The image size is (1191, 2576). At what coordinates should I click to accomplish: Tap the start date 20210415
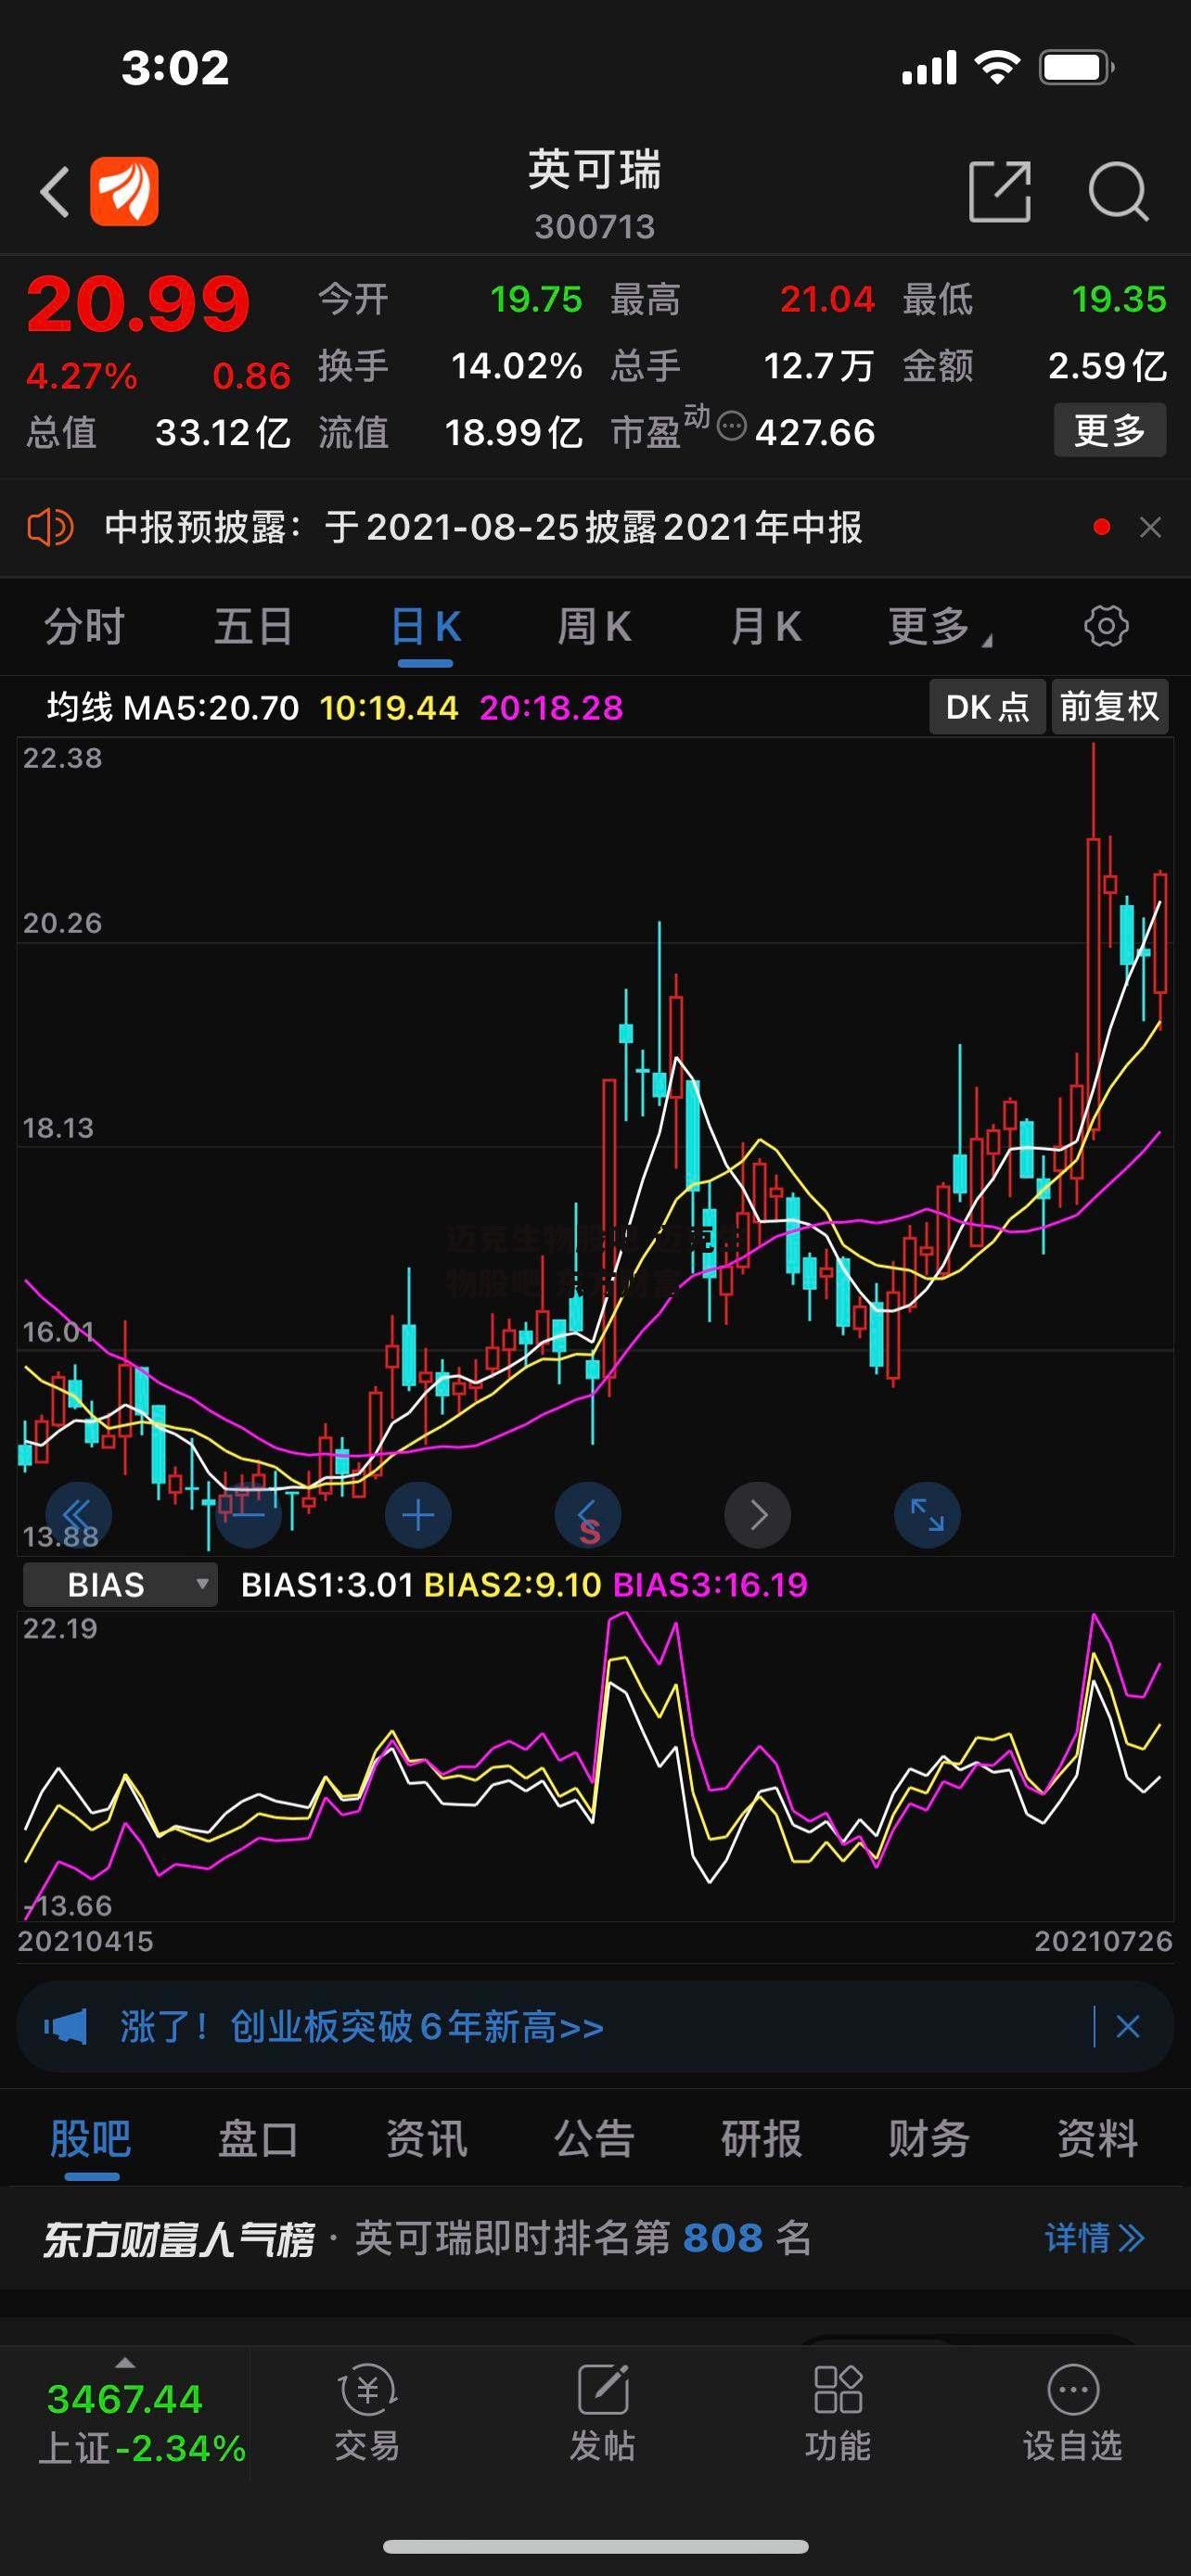click(x=86, y=1942)
